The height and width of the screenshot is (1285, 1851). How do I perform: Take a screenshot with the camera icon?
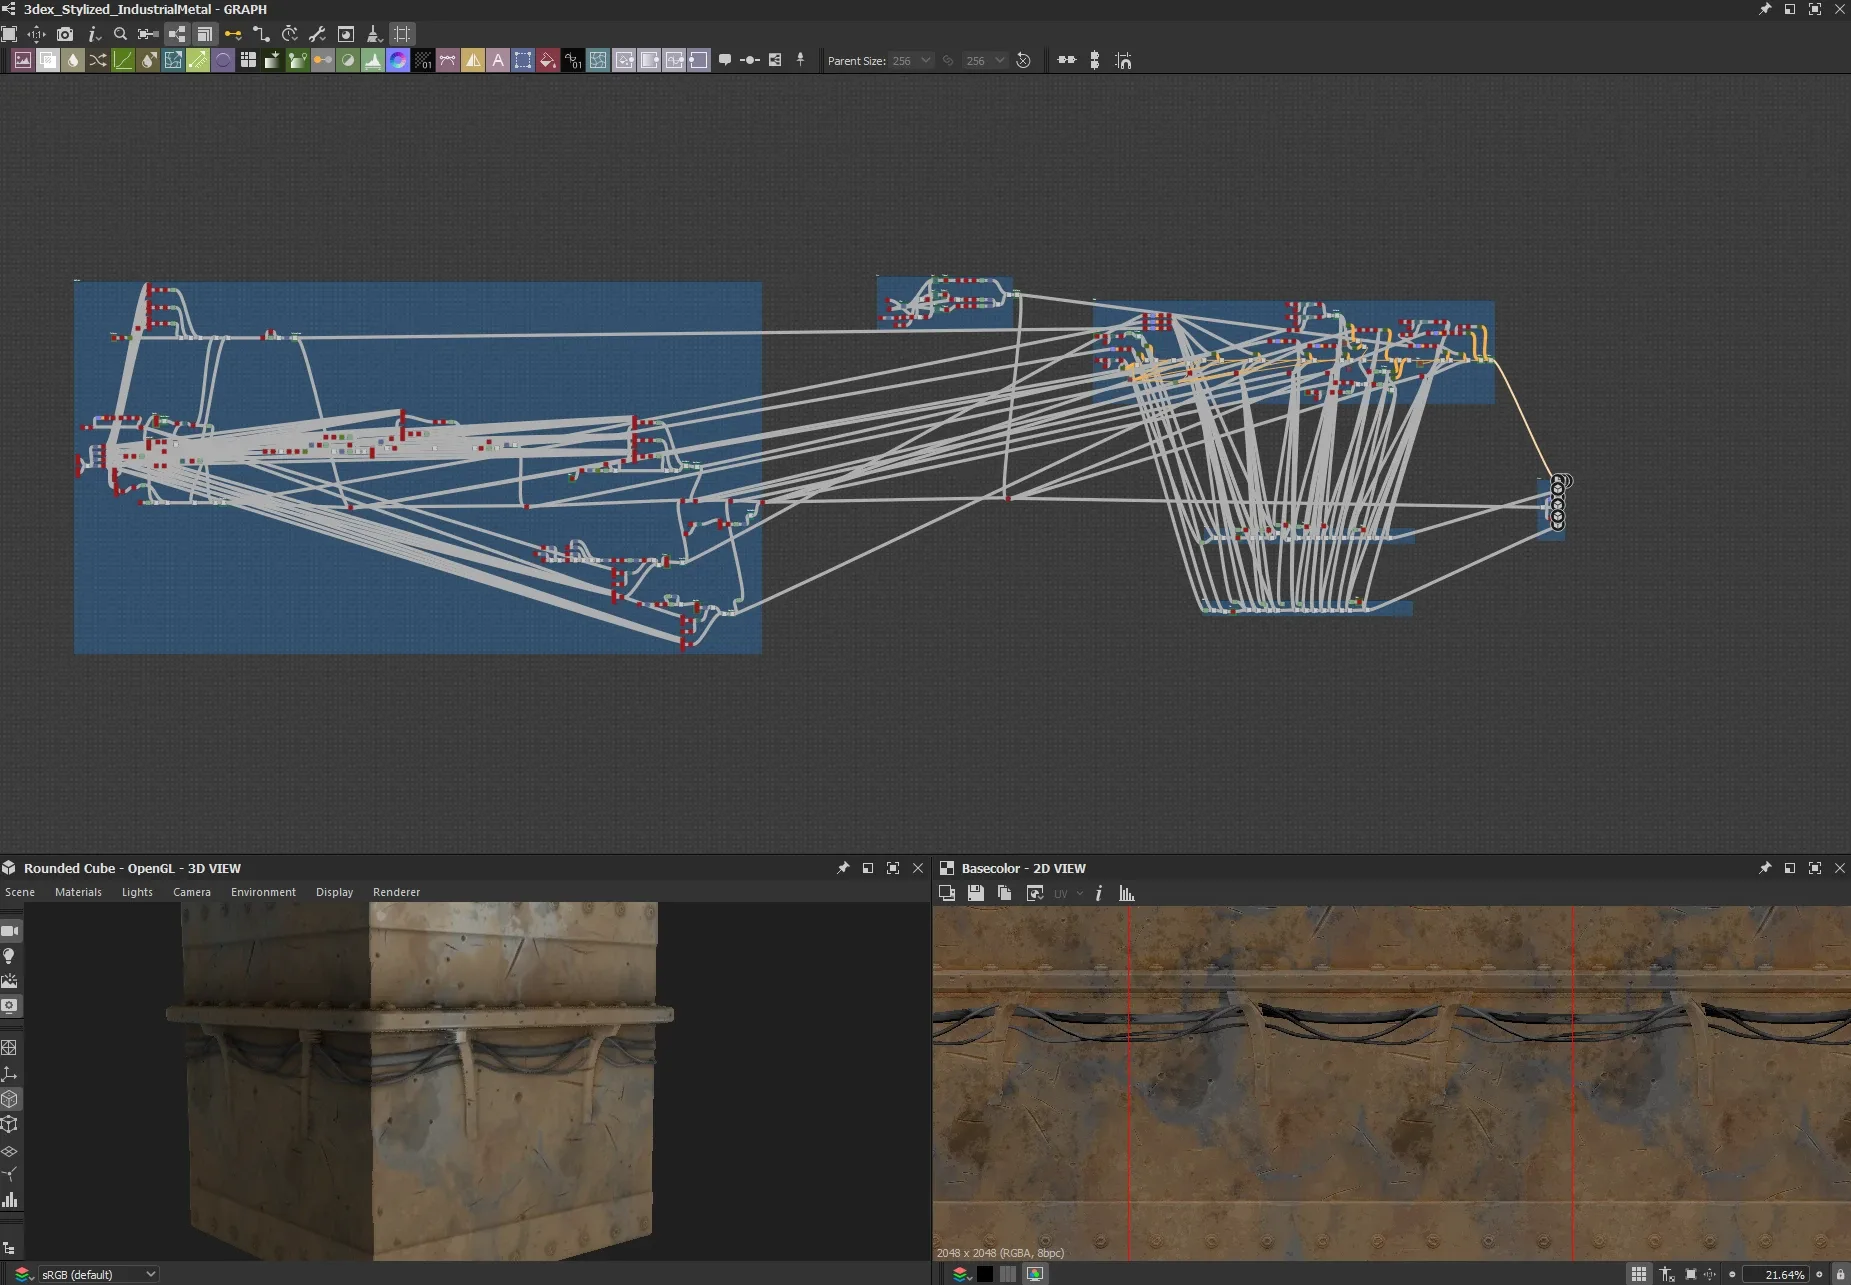(x=66, y=33)
